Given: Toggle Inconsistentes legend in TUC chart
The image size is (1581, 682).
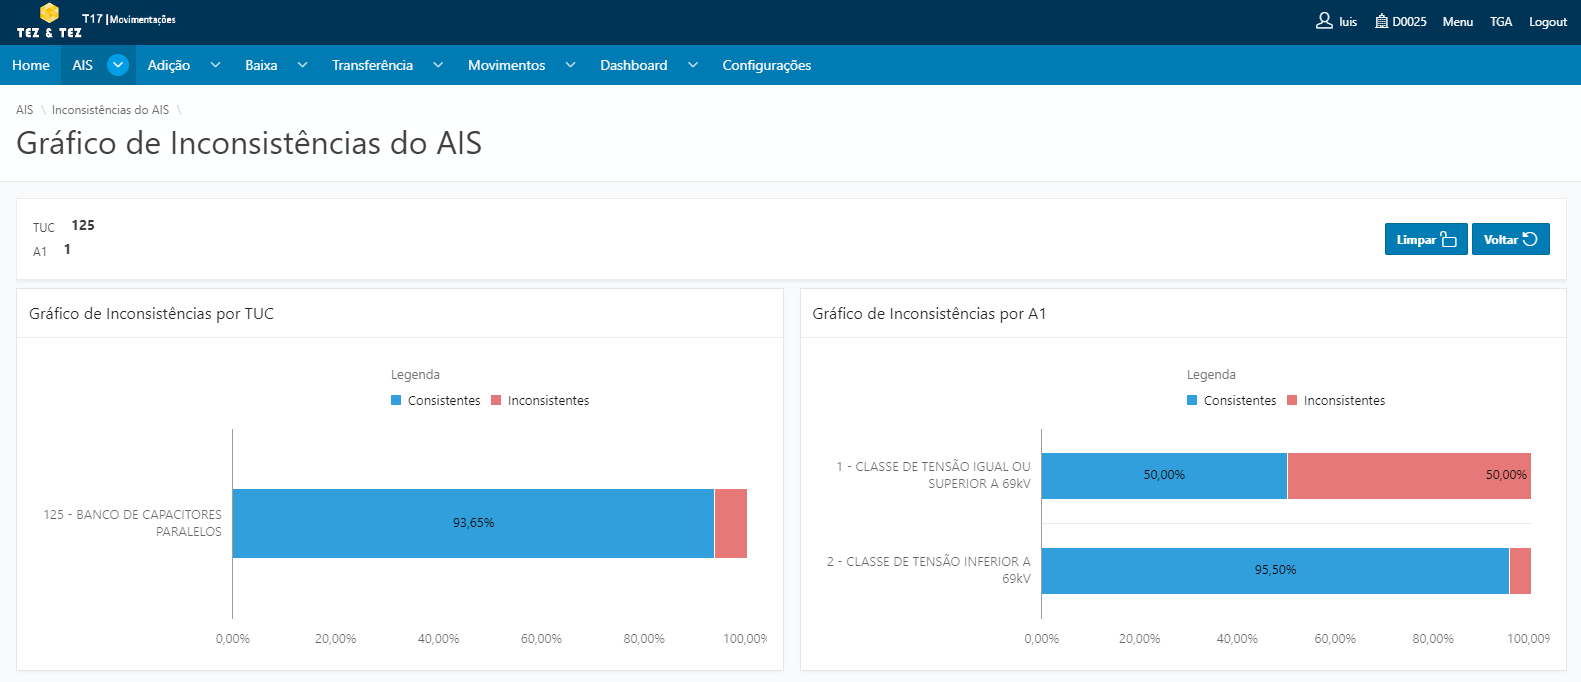Looking at the screenshot, I should [x=540, y=401].
